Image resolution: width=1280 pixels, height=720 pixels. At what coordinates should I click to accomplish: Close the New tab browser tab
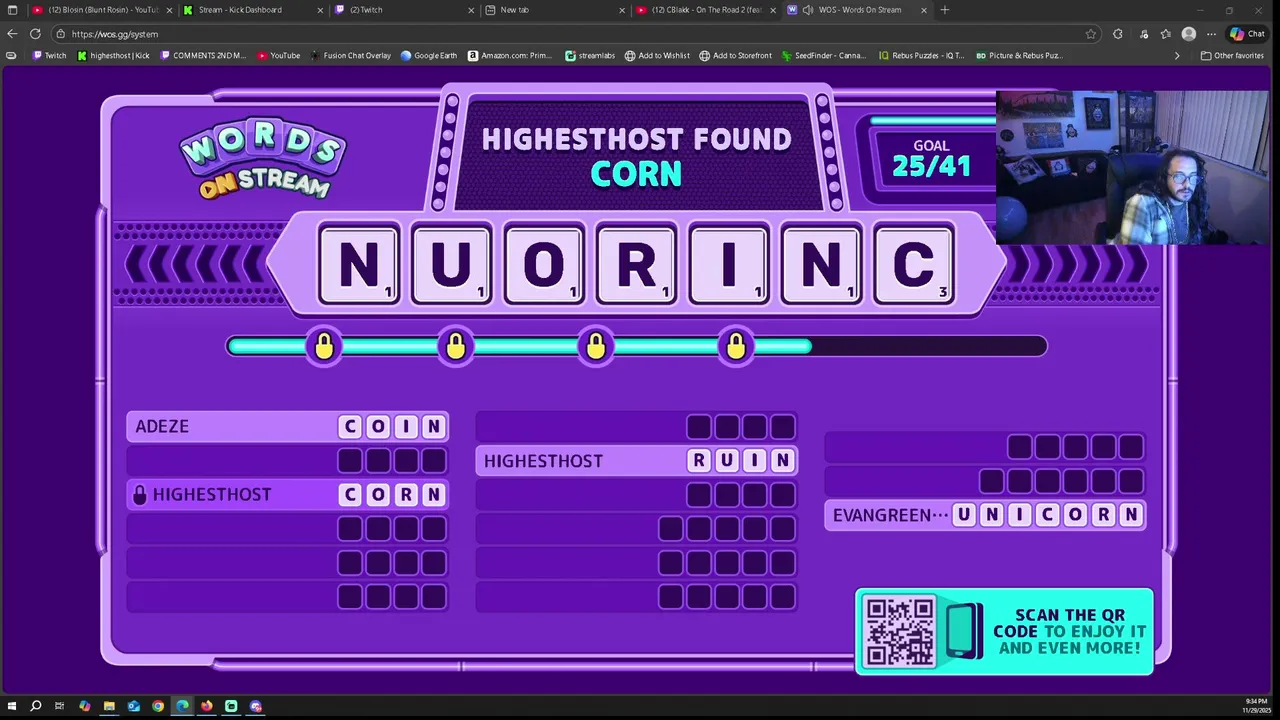[x=622, y=10]
